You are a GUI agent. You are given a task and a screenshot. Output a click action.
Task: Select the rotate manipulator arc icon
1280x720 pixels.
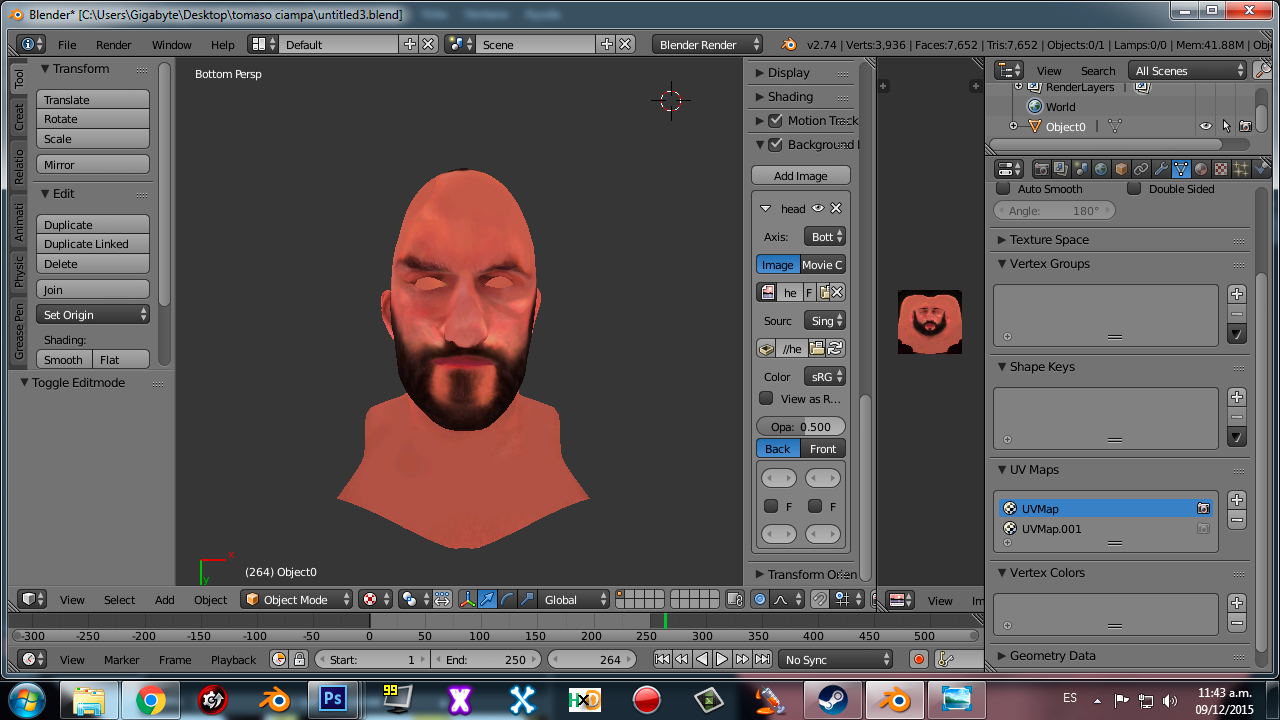[507, 599]
